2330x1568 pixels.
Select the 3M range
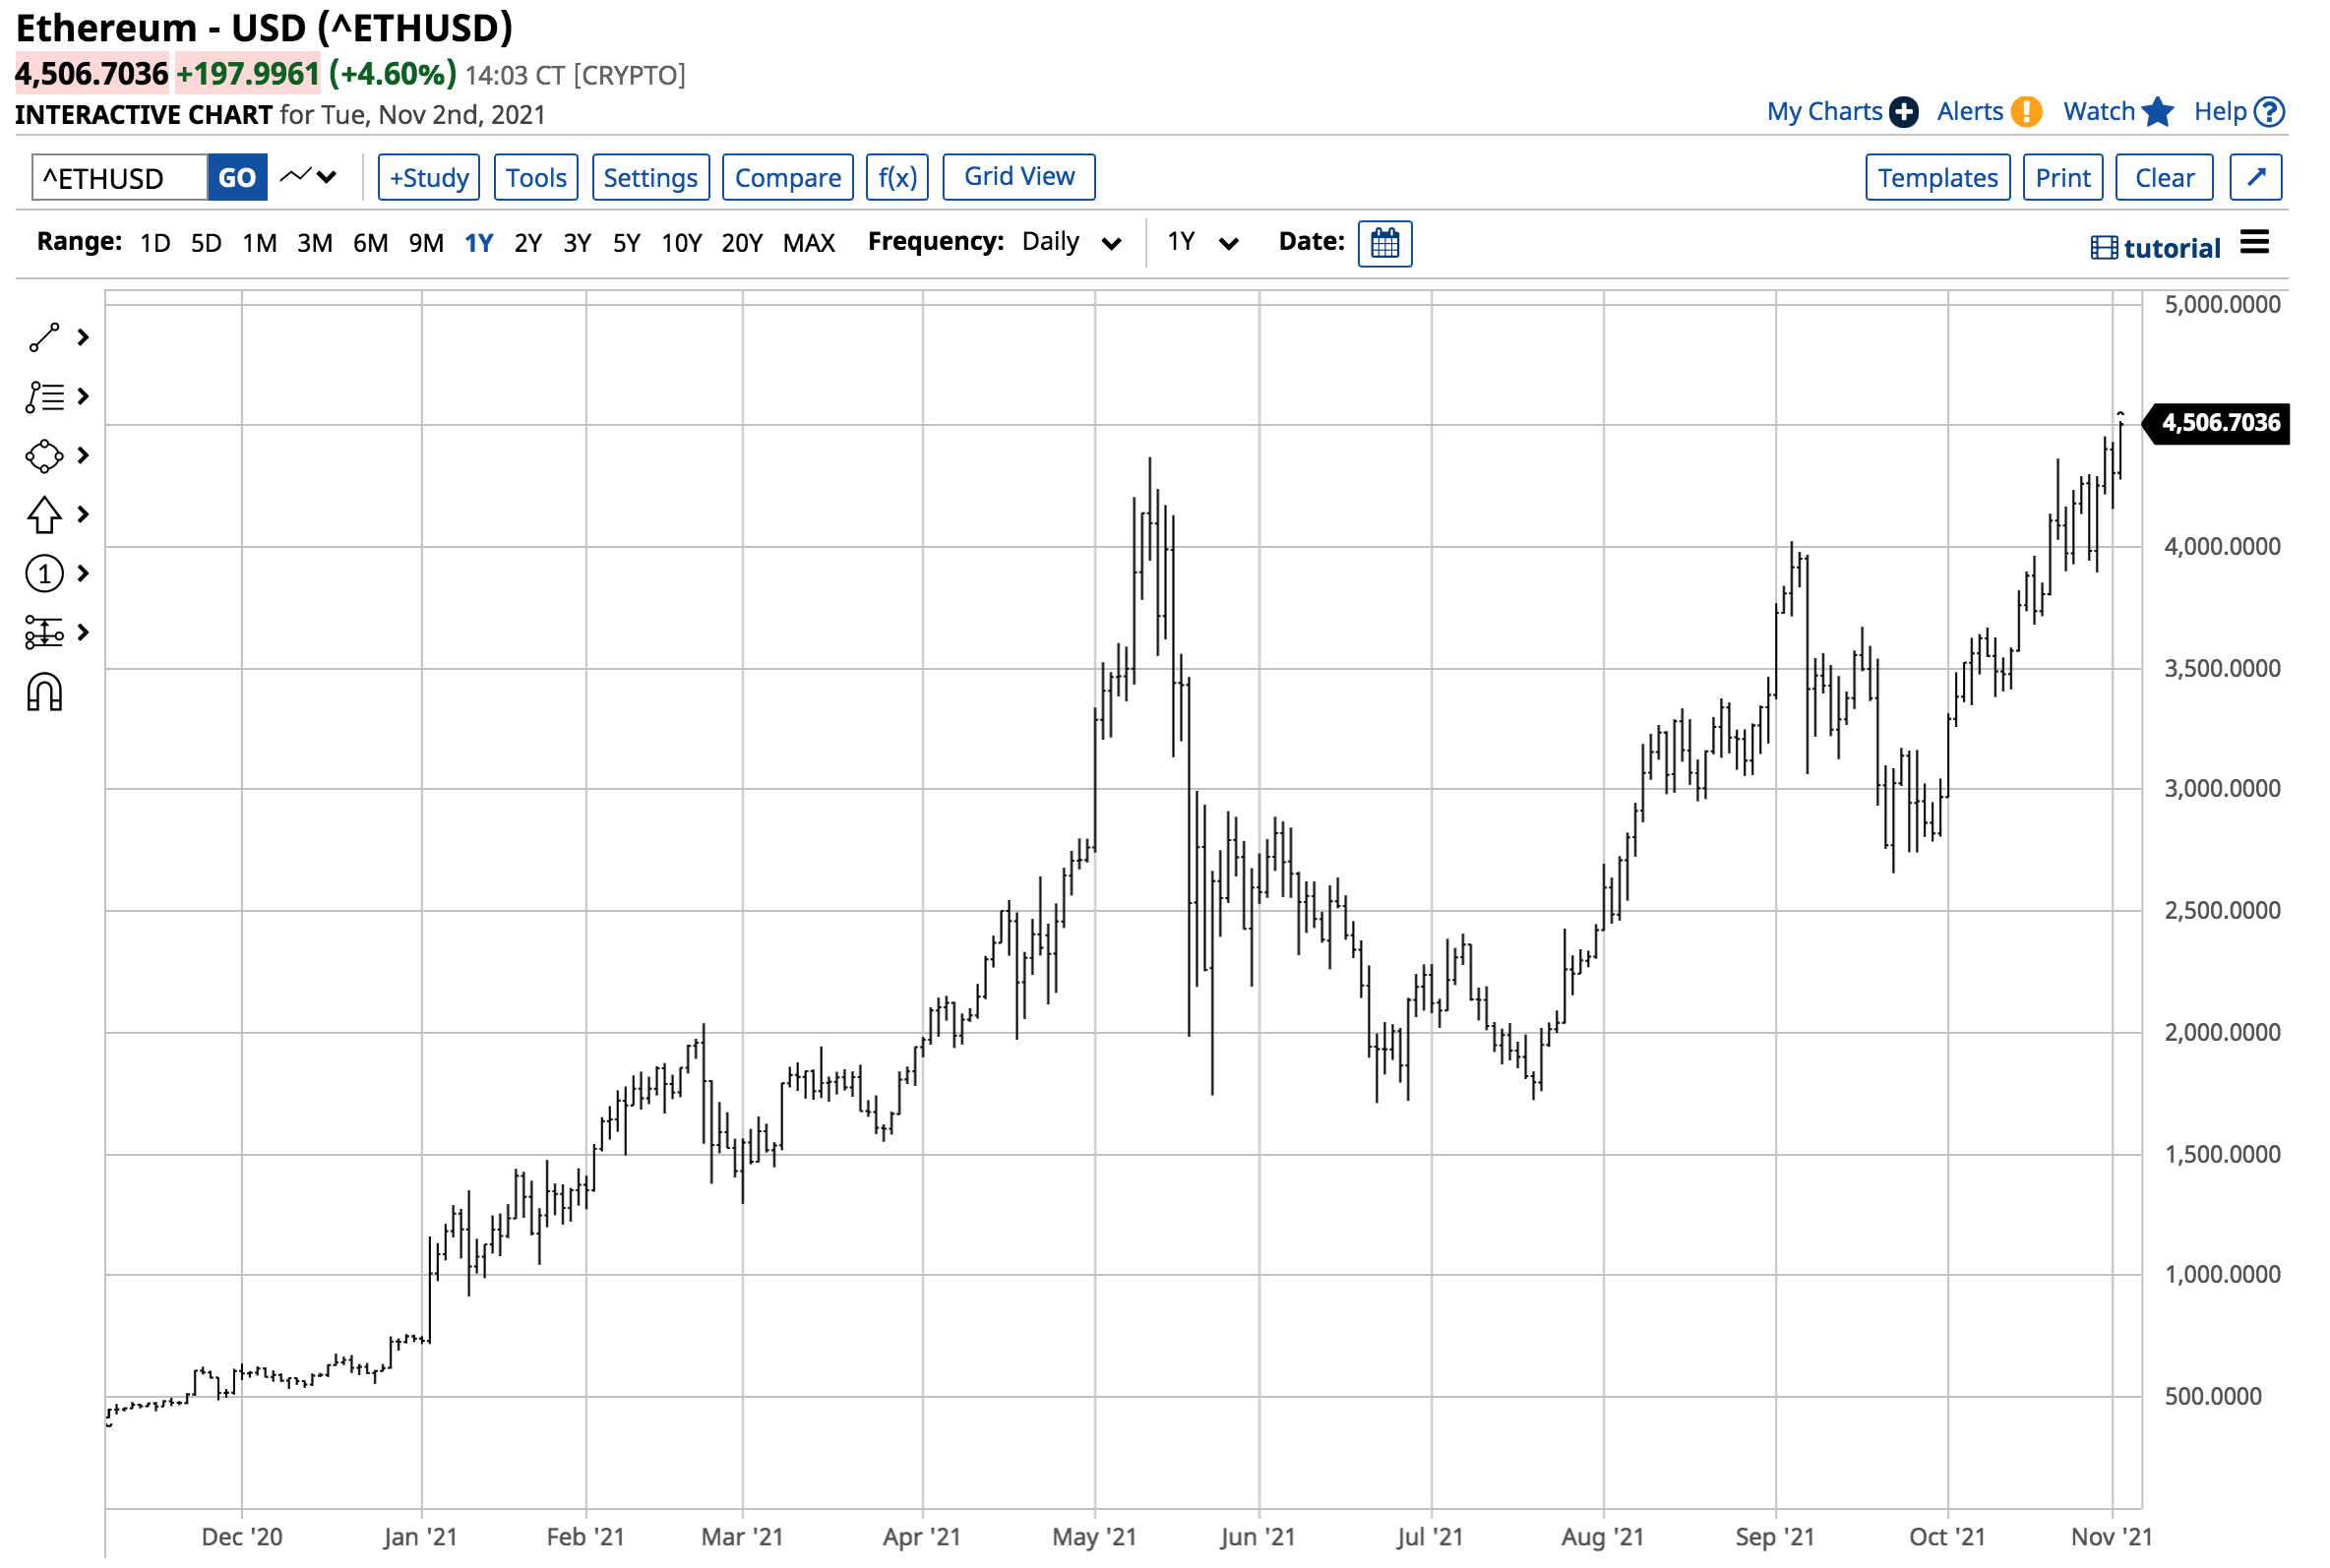[315, 243]
